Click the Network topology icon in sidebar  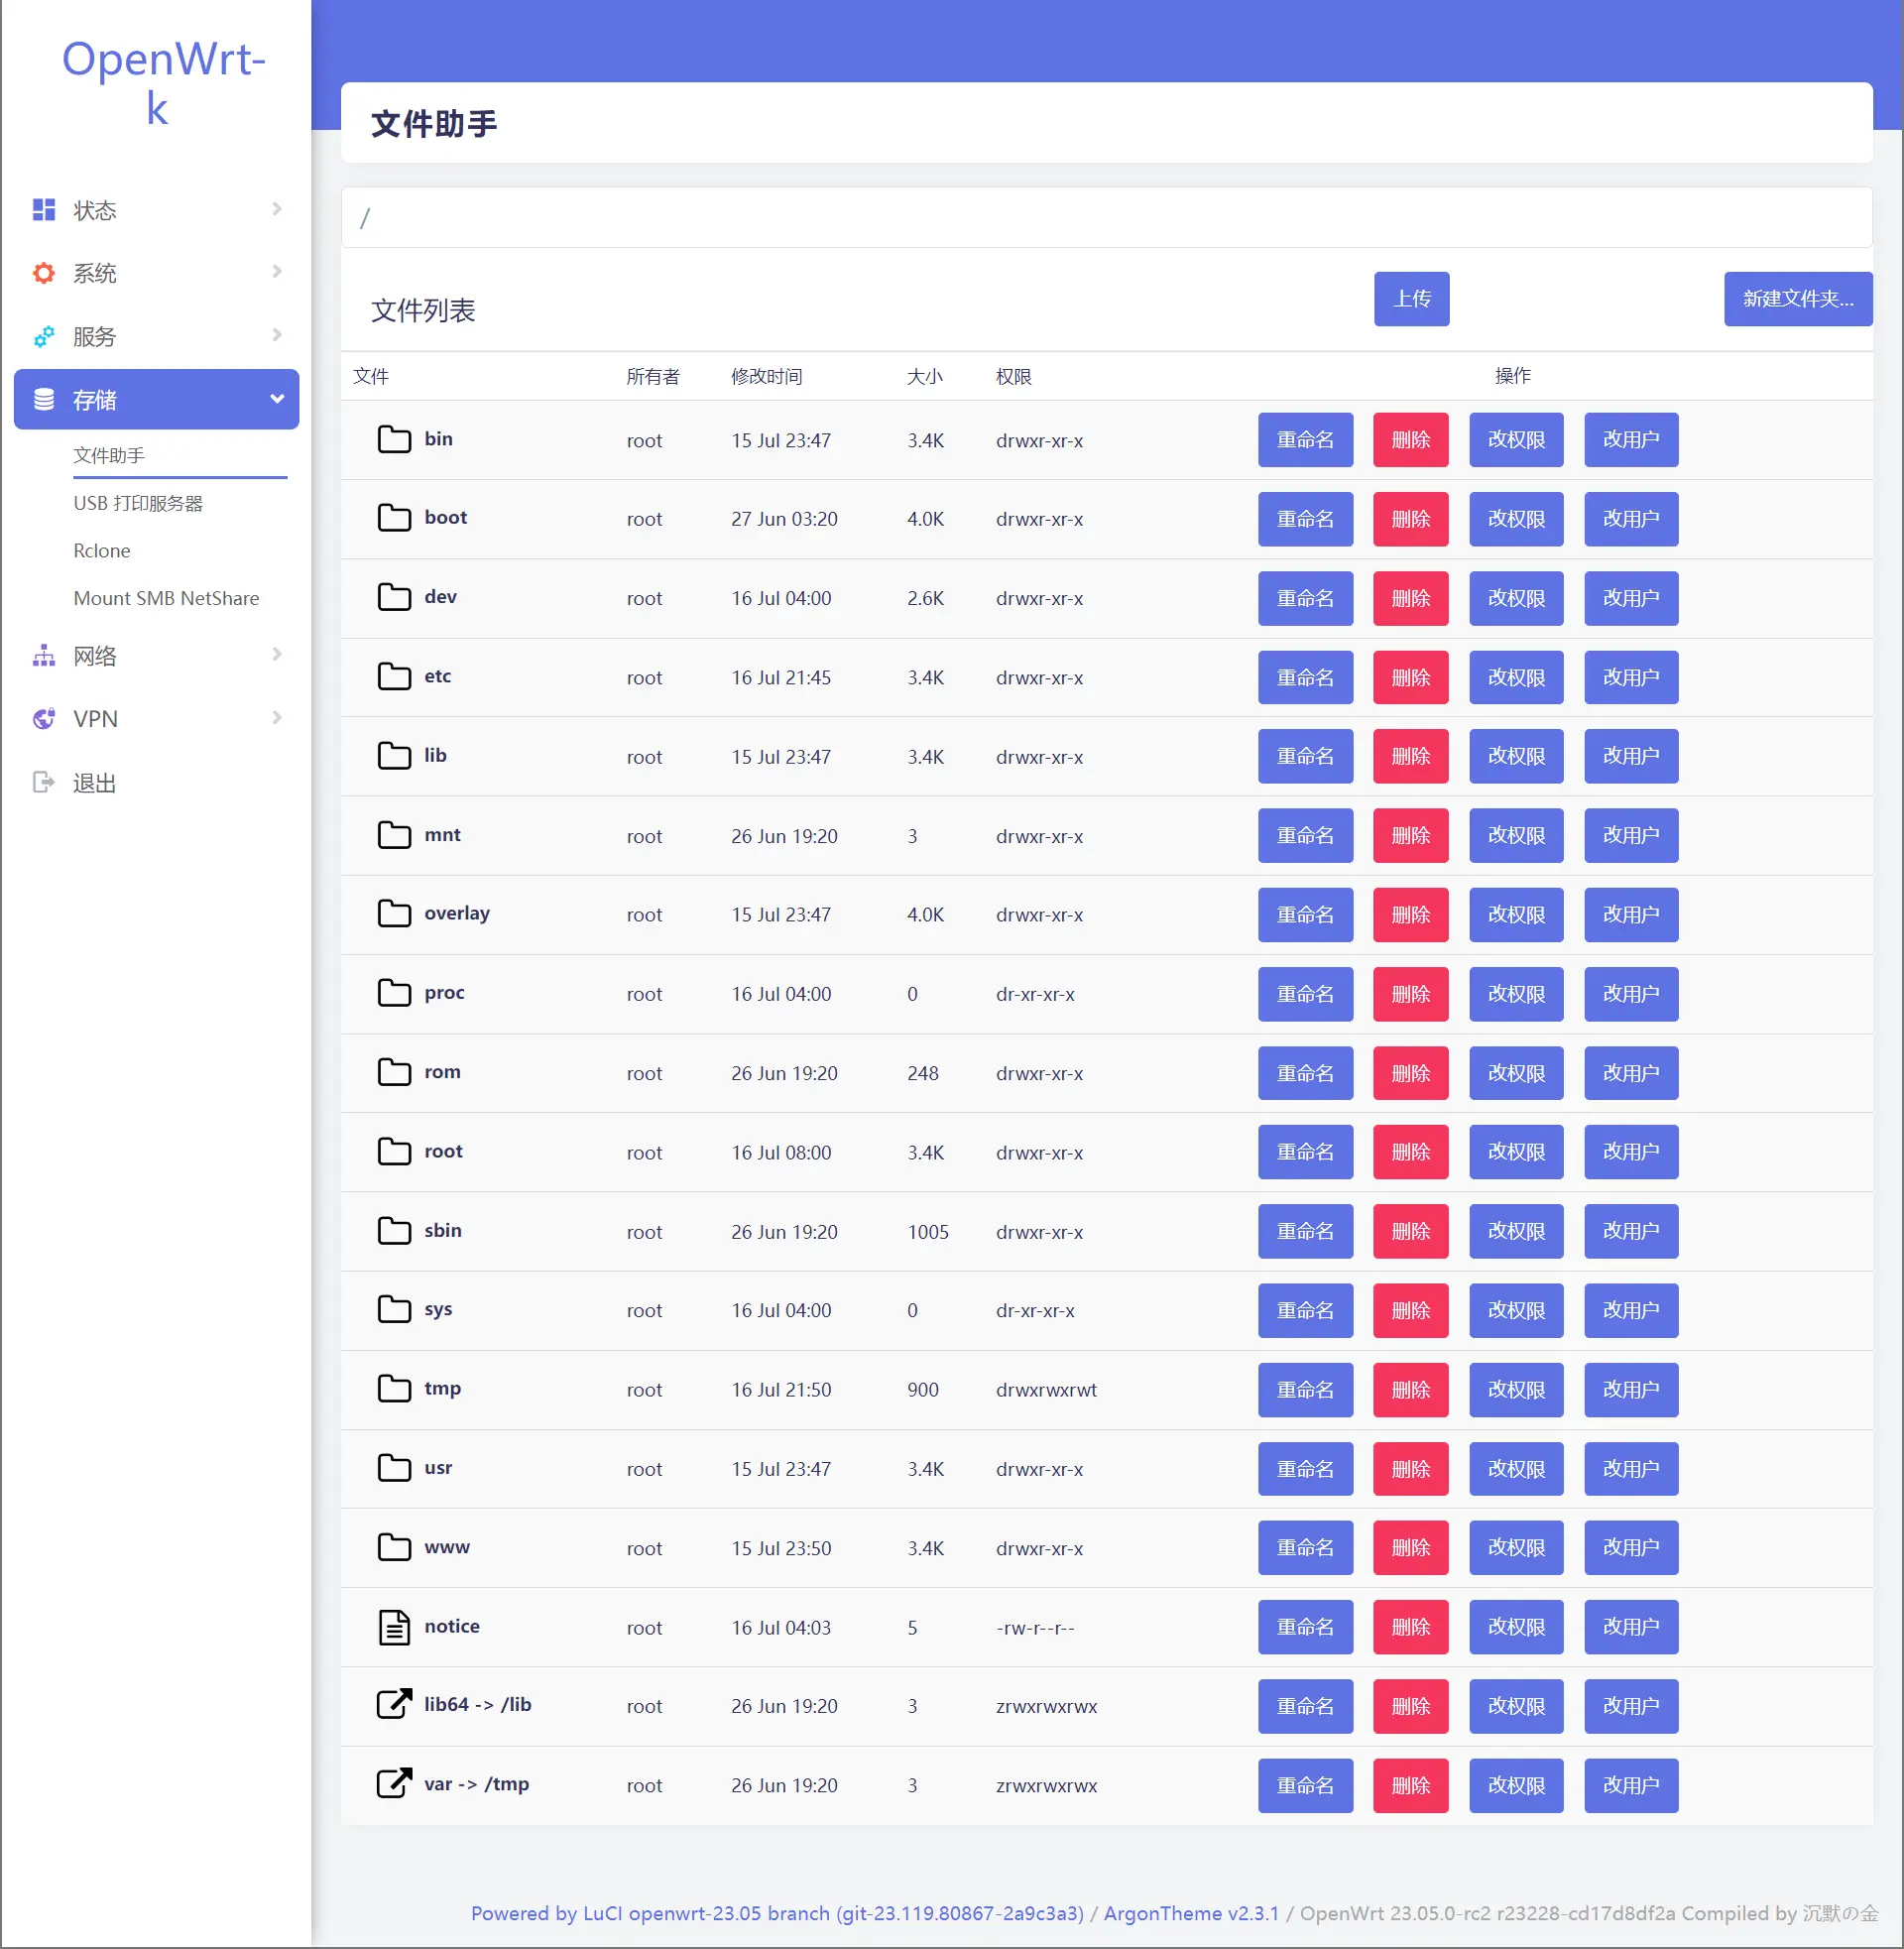(43, 656)
